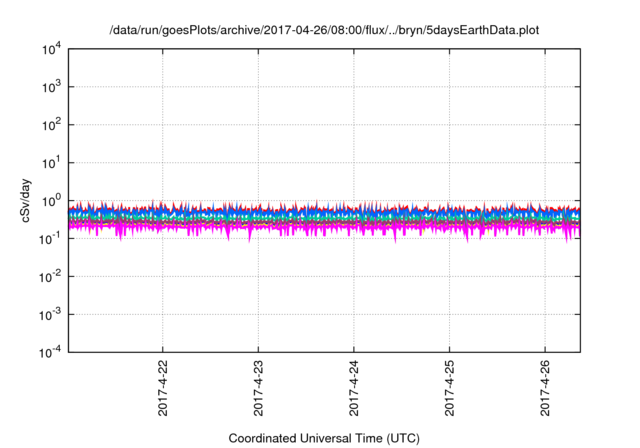The width and height of the screenshot is (640, 448).
Task: Click the 10^-1 y-axis tick label
Action: click(51, 239)
